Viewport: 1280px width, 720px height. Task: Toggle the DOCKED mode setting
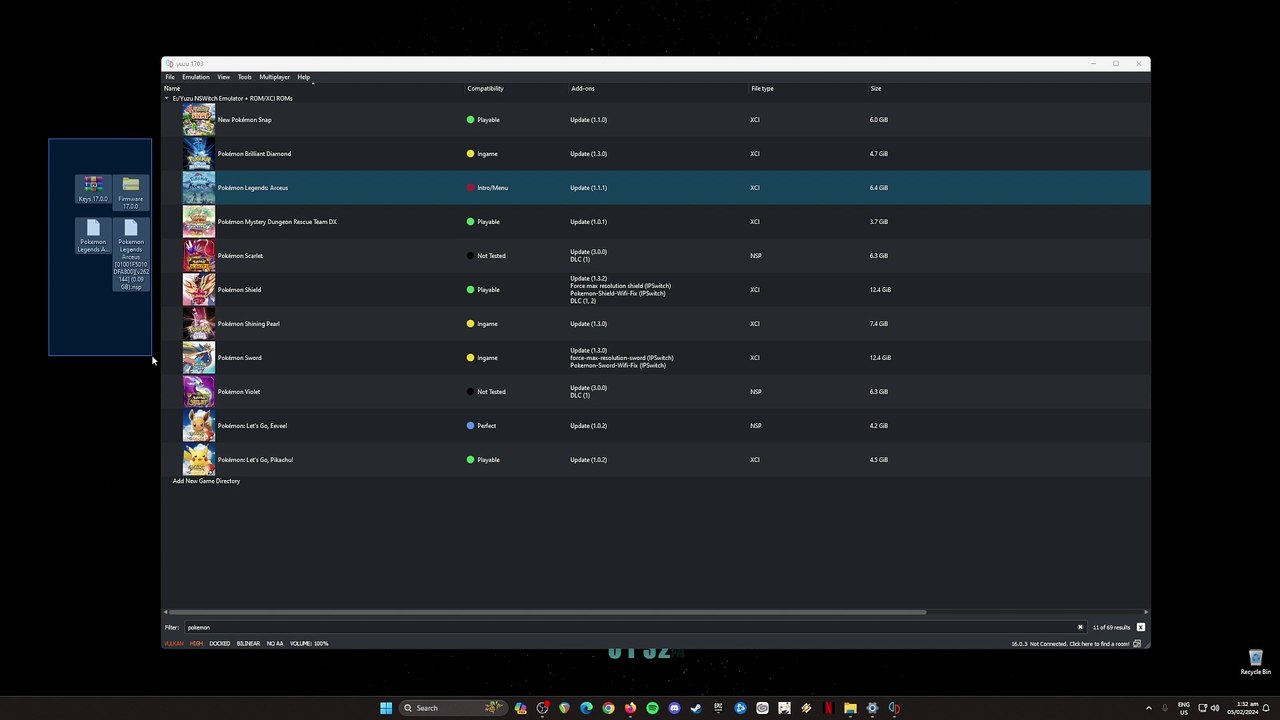click(x=220, y=643)
